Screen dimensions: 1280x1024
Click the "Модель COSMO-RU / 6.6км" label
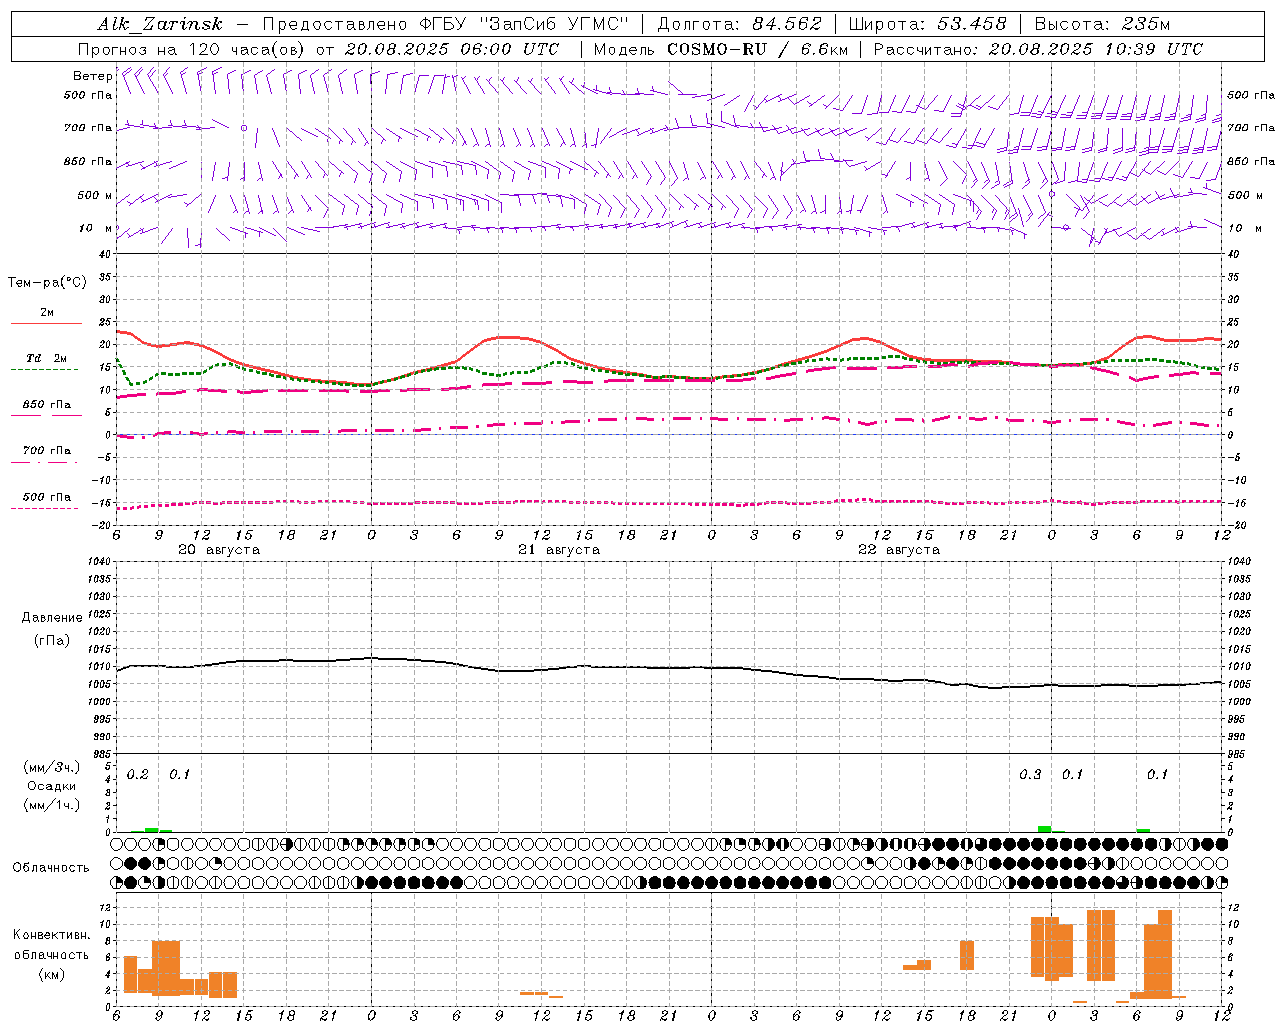pos(720,49)
